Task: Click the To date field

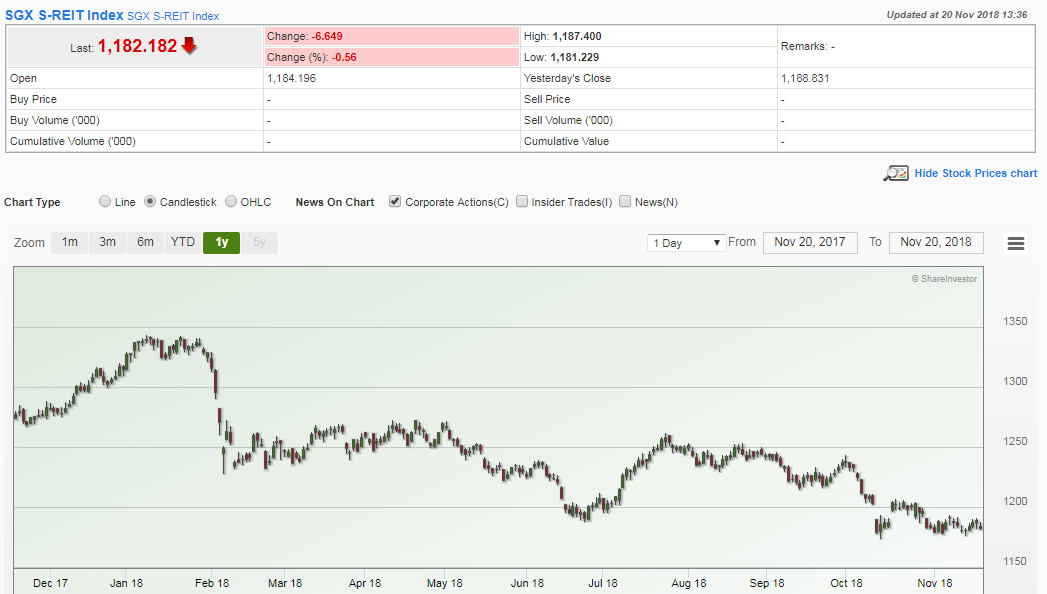Action: [x=935, y=242]
